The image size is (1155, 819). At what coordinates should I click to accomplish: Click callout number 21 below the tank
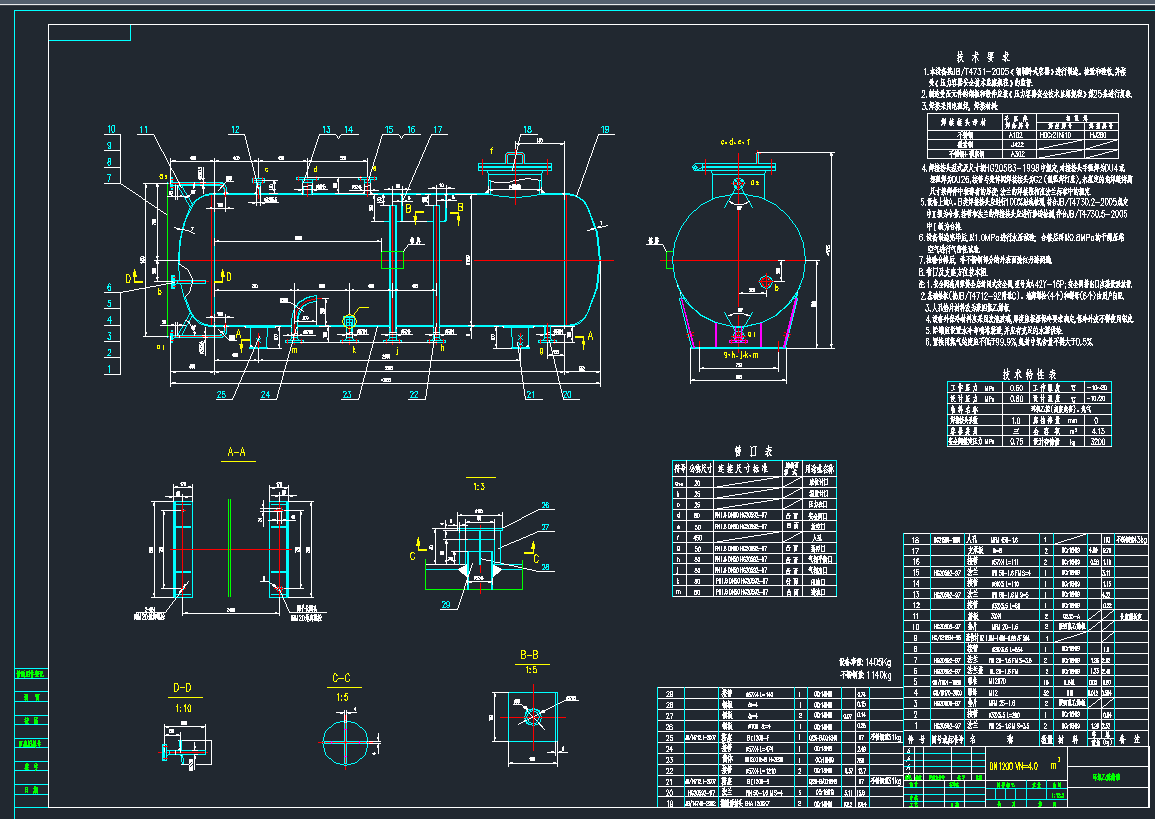point(530,395)
